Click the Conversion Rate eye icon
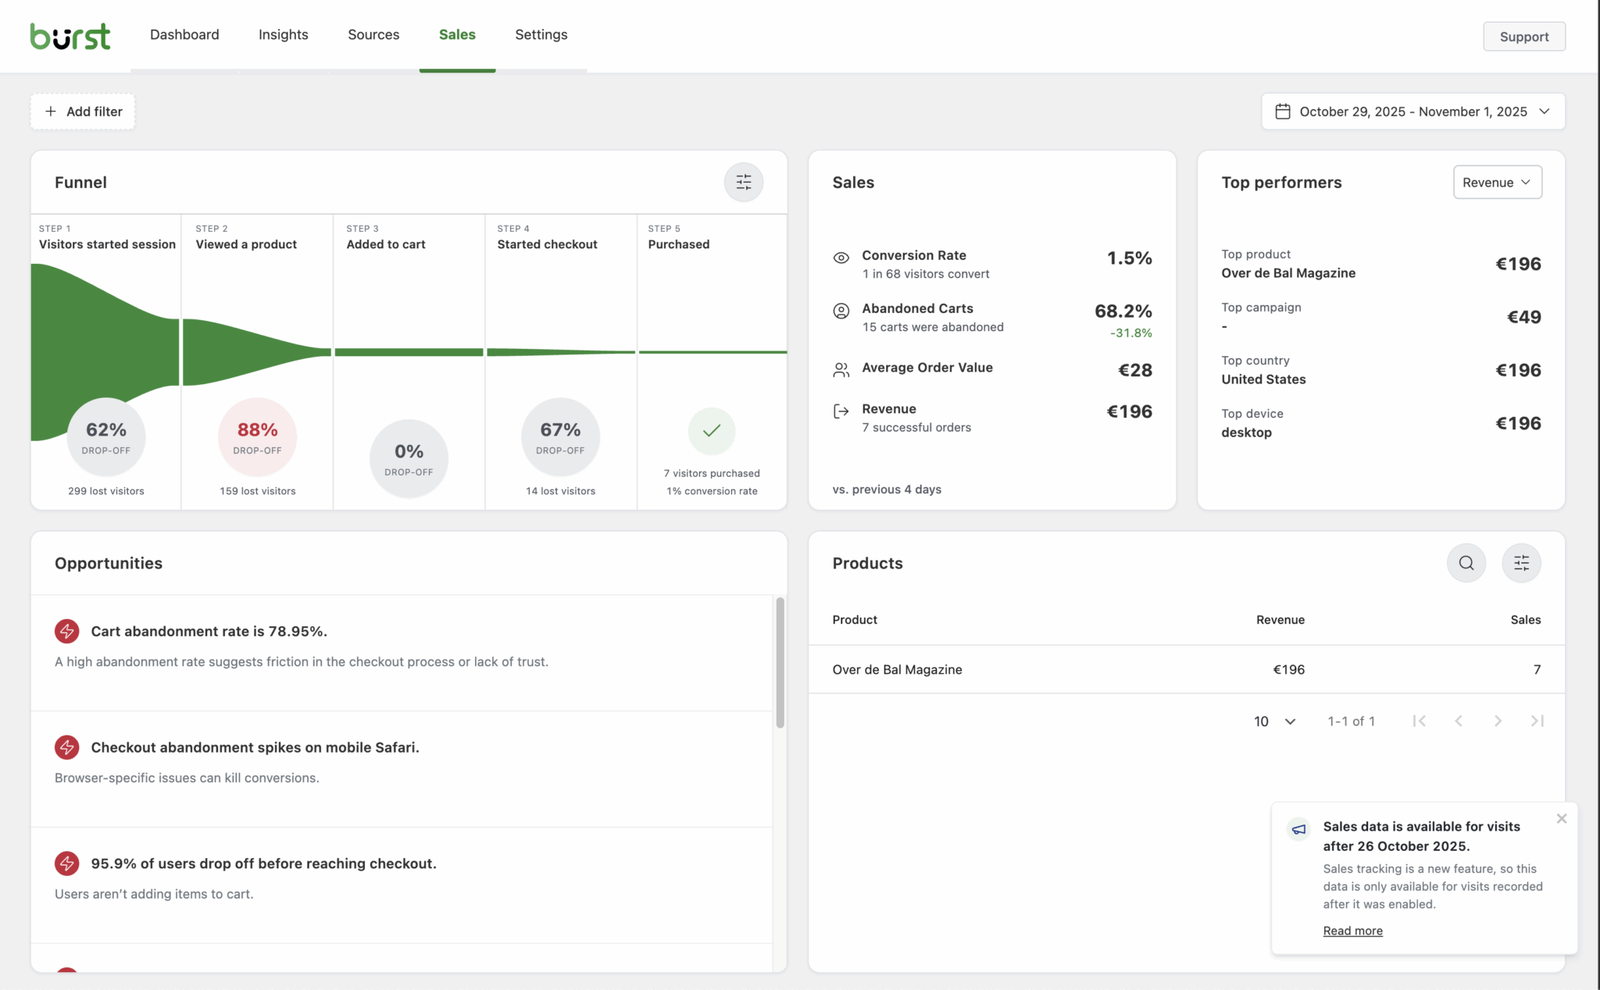1600x990 pixels. [x=841, y=258]
